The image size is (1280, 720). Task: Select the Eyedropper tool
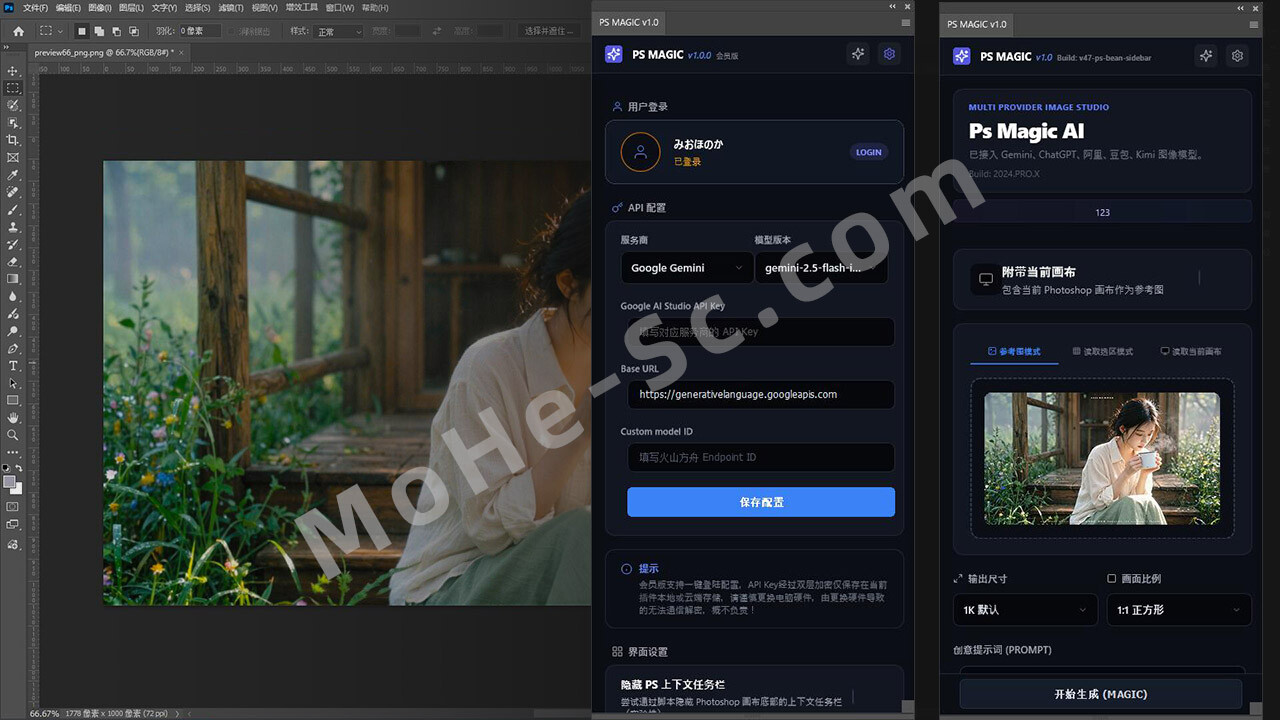pos(13,175)
